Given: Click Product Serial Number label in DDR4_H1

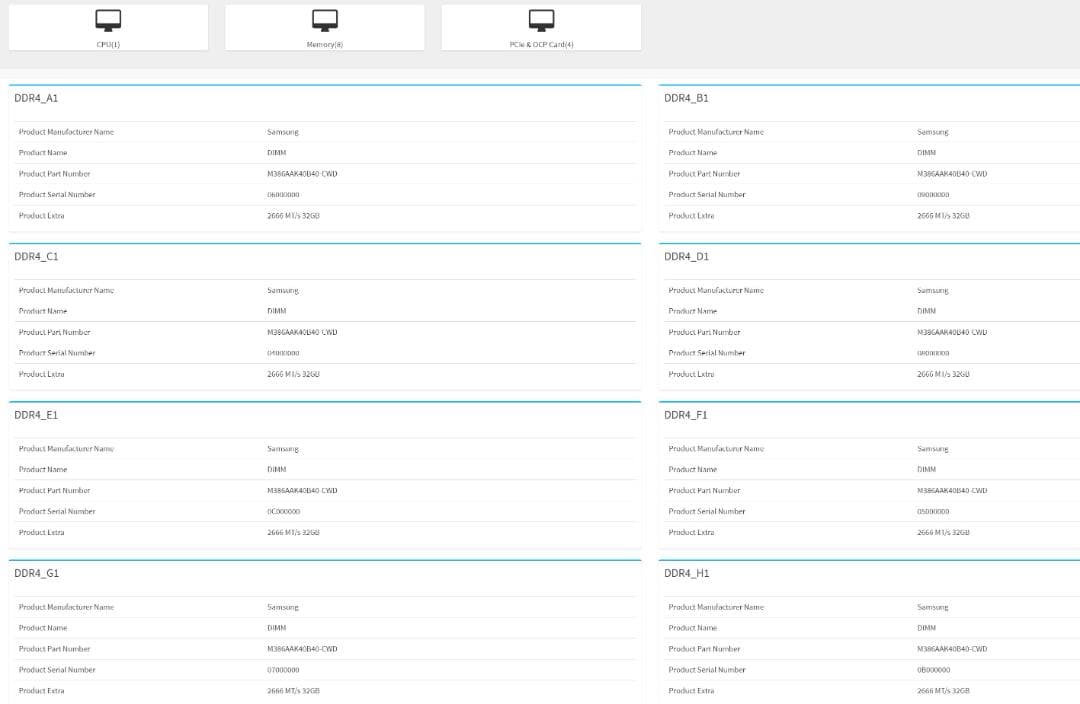Looking at the screenshot, I should tap(707, 670).
